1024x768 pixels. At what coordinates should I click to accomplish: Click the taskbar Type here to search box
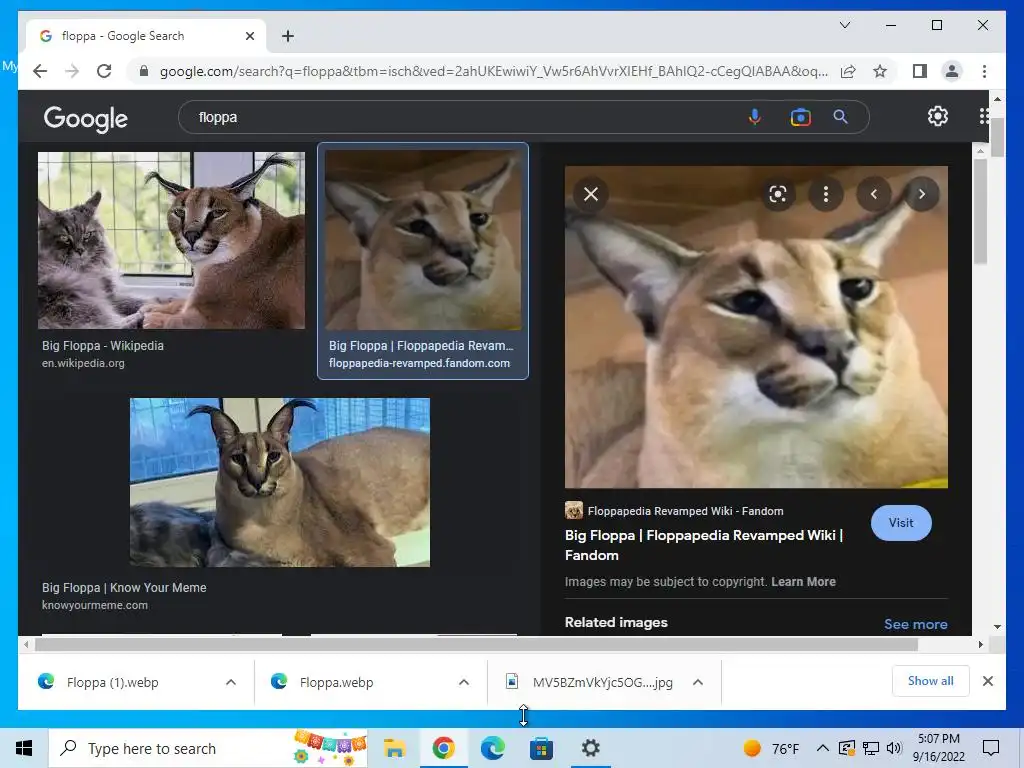(208, 748)
